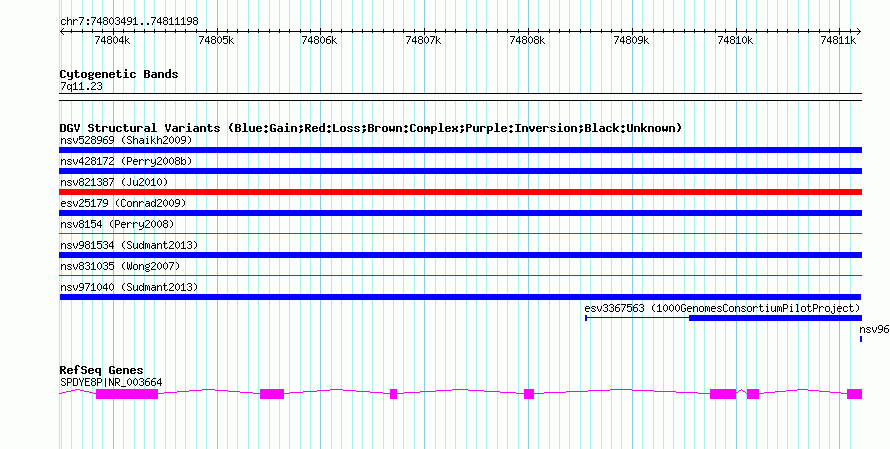Image resolution: width=890 pixels, height=449 pixels.
Task: Click the SPDYE8P exon ending at 74810k
Action: (x=723, y=394)
